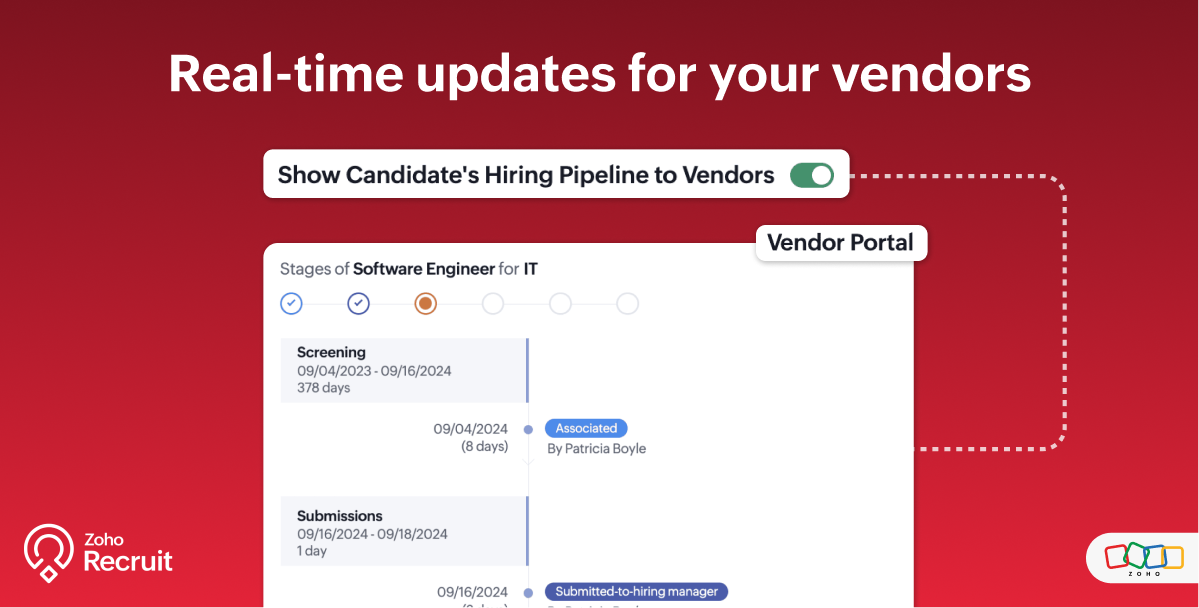Click the fifth empty stage circle
The image size is (1199, 608).
pyautogui.click(x=560, y=303)
